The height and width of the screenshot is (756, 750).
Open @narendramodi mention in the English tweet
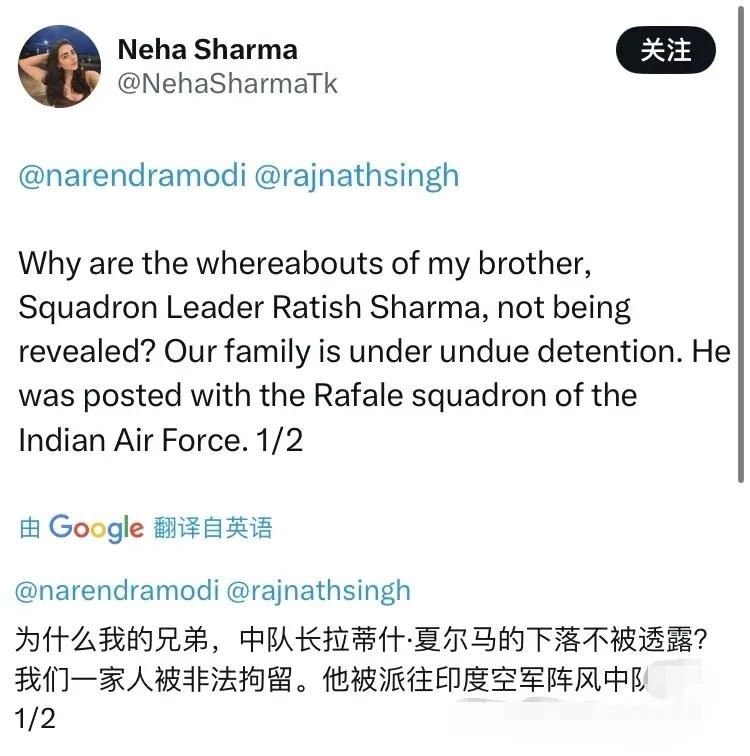[133, 175]
